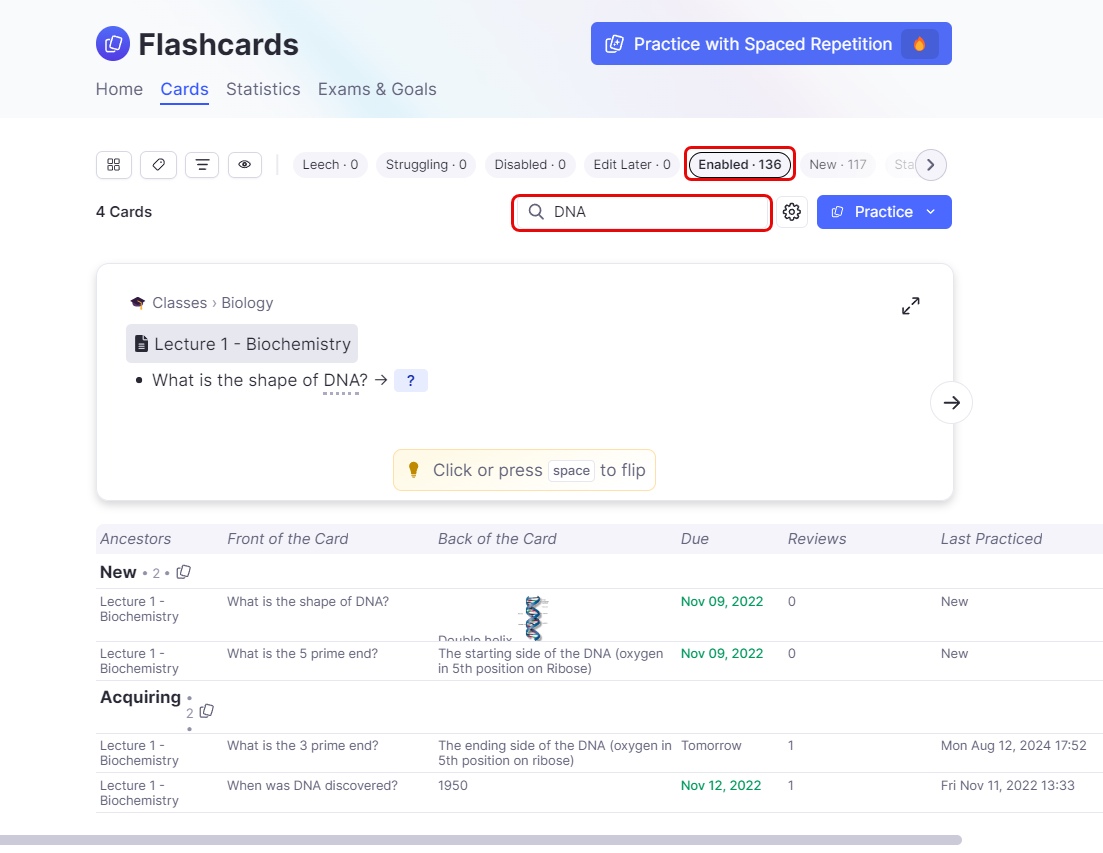This screenshot has height=853, width=1103.
Task: Click the tag filter icon
Action: pyautogui.click(x=158, y=165)
